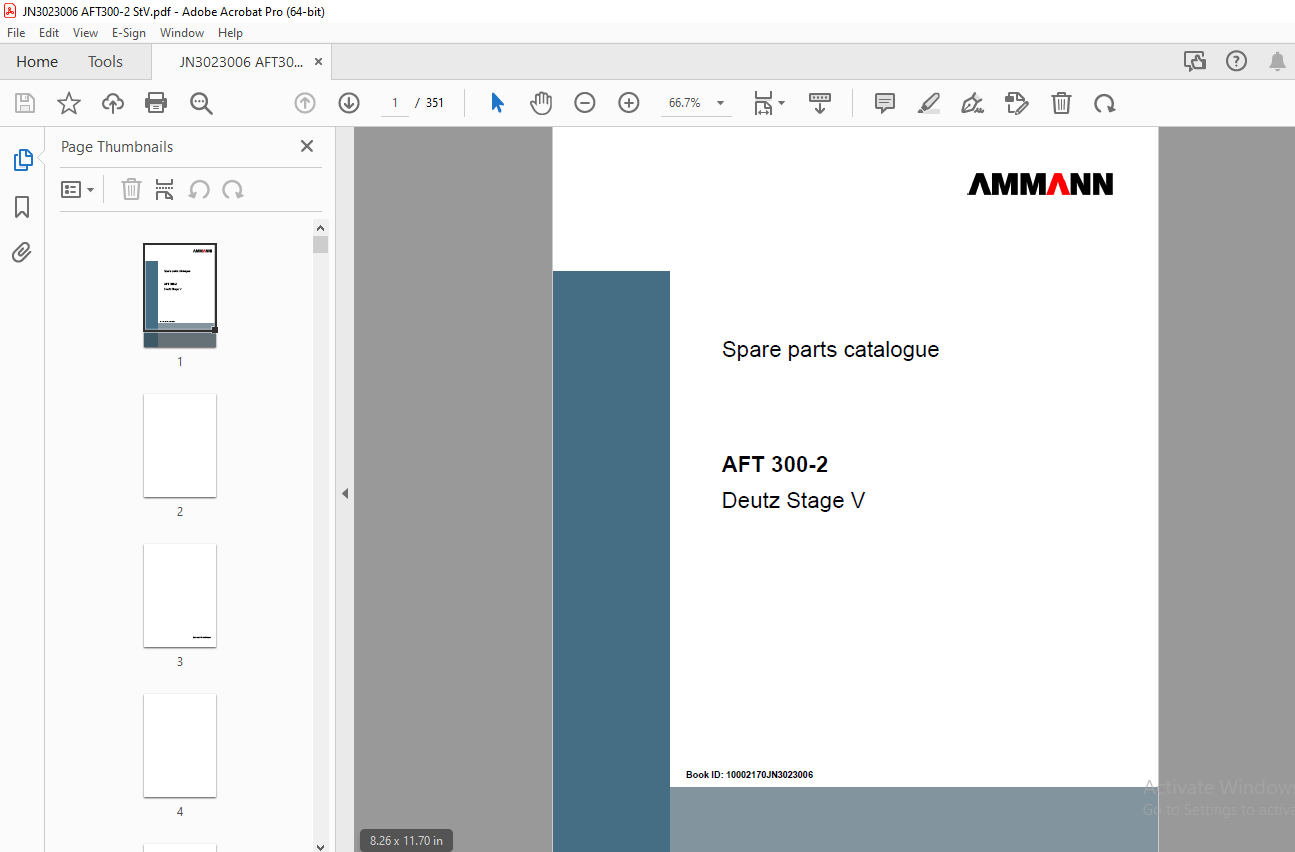
Task: Open the Page Thumbnails sidebar icon
Action: 22,159
